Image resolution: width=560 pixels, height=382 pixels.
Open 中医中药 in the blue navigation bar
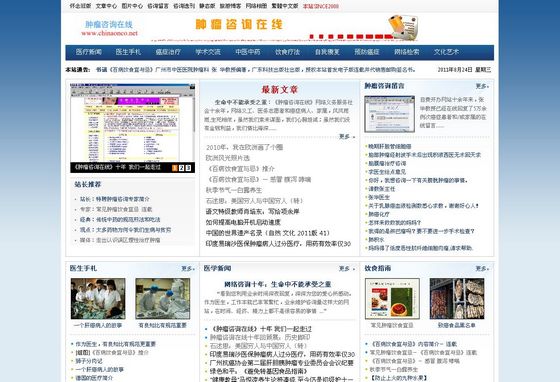tap(248, 52)
